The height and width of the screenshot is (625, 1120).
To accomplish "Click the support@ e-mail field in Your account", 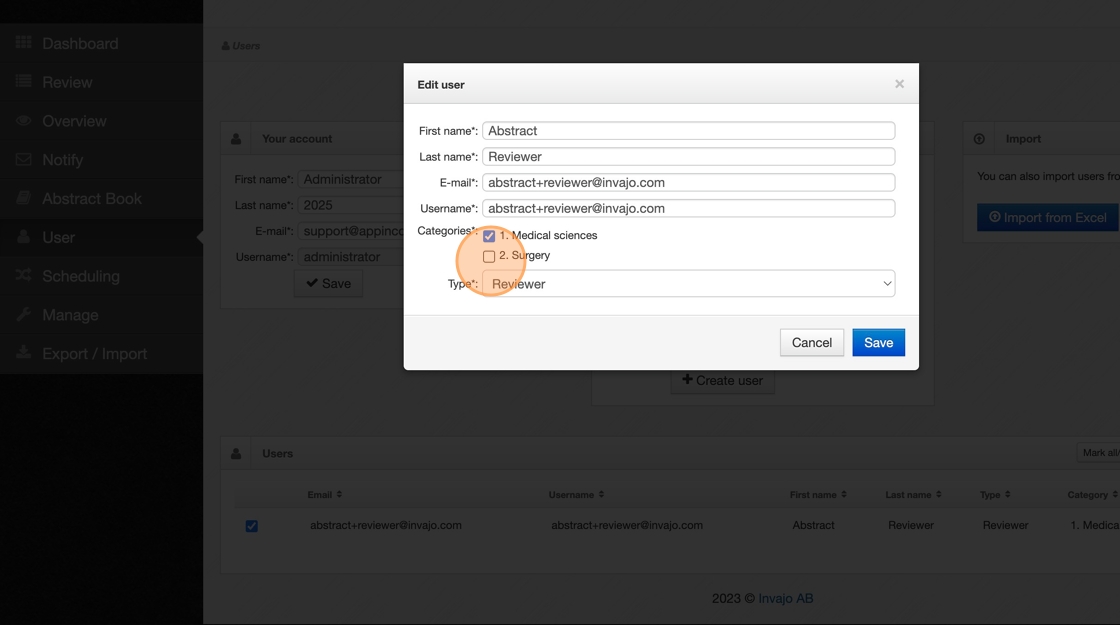I will pyautogui.click(x=351, y=231).
